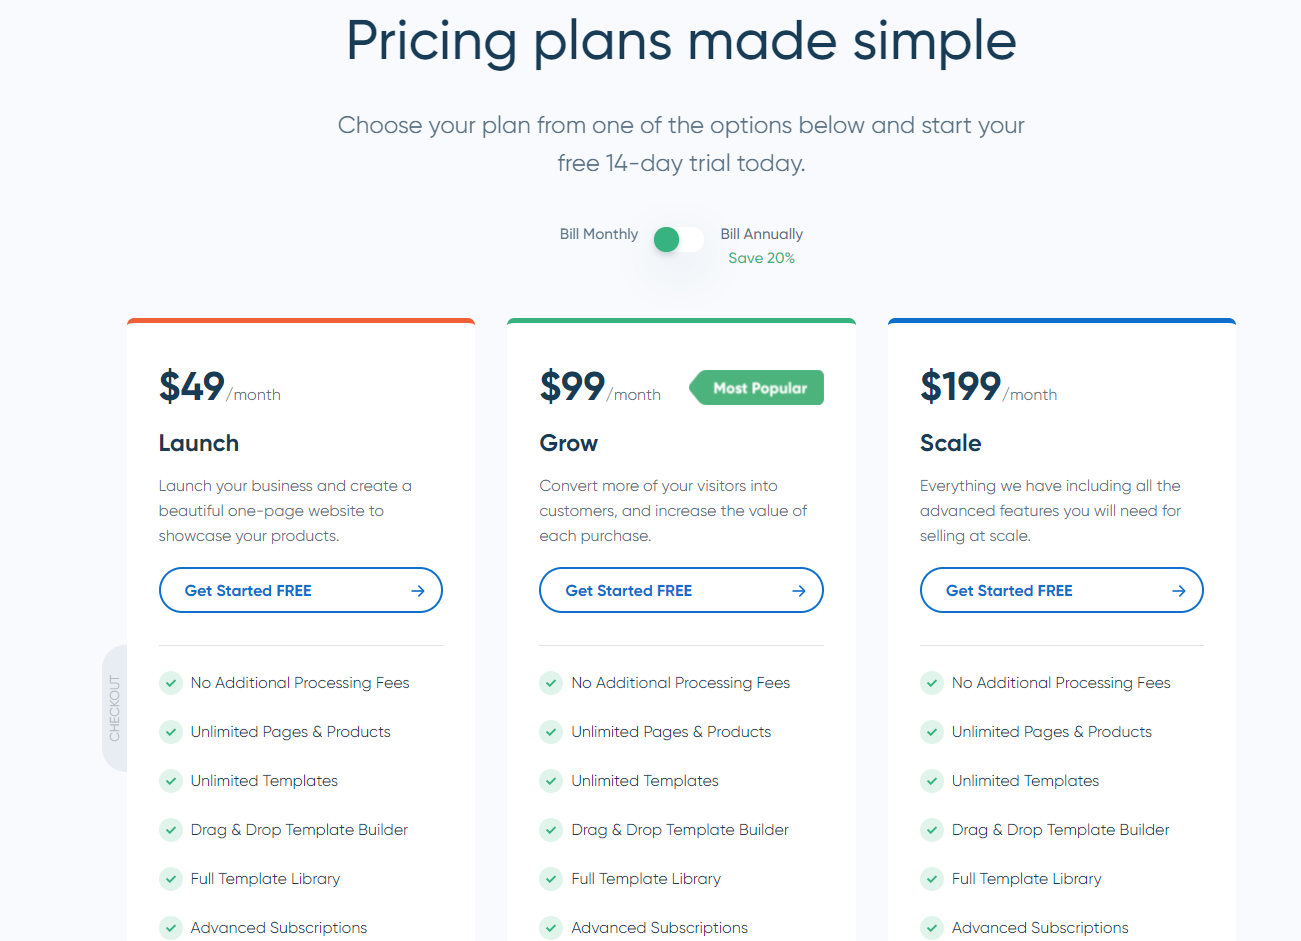Click the arrow icon in Scale plan button
This screenshot has height=941, width=1301.
click(x=1179, y=591)
